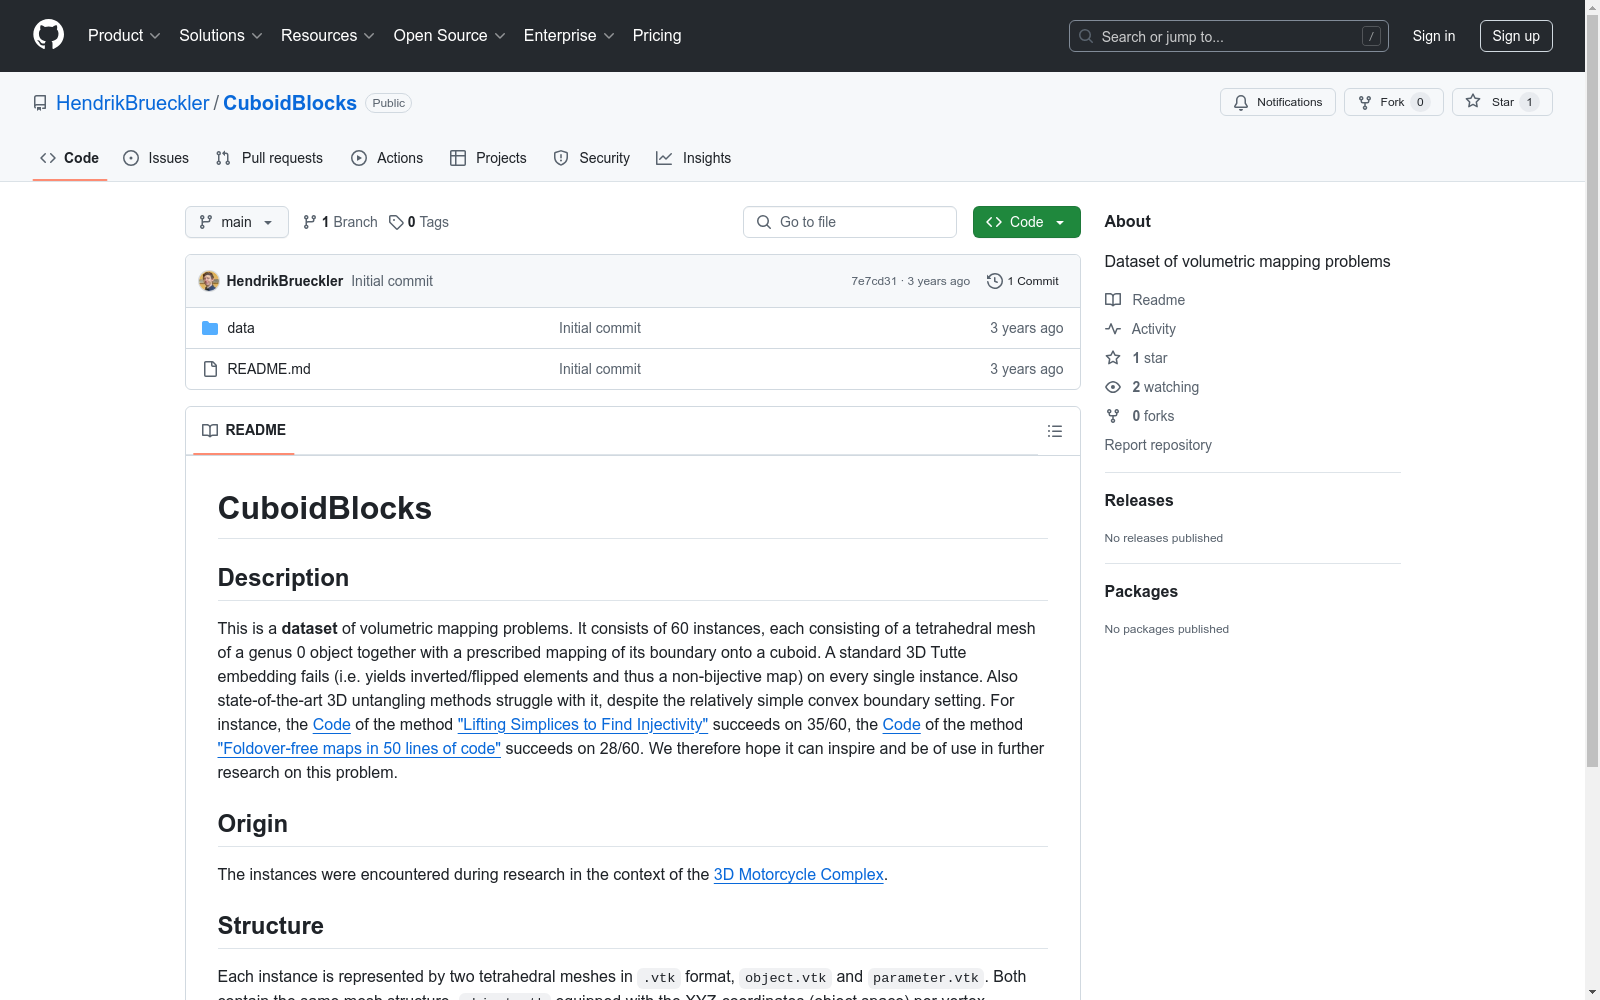The height and width of the screenshot is (1000, 1600).
Task: Open the 2 watching link
Action: (1166, 387)
